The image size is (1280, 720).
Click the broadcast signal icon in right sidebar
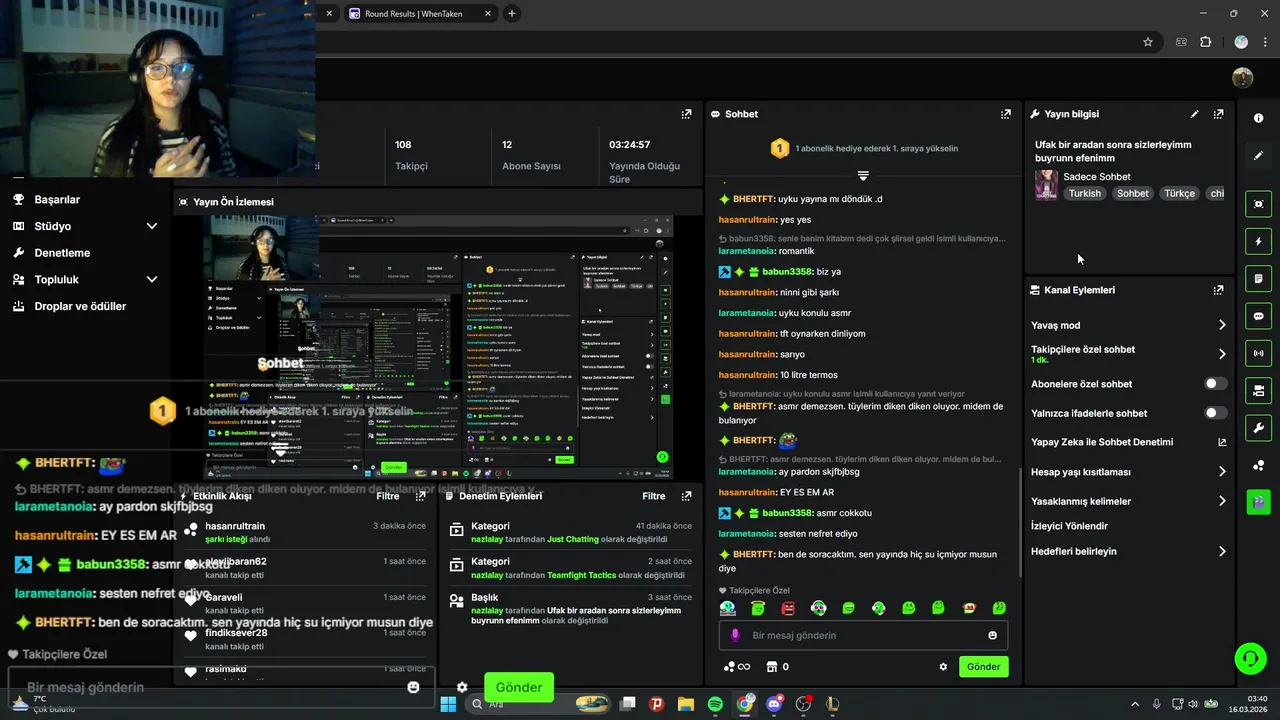(x=1258, y=353)
